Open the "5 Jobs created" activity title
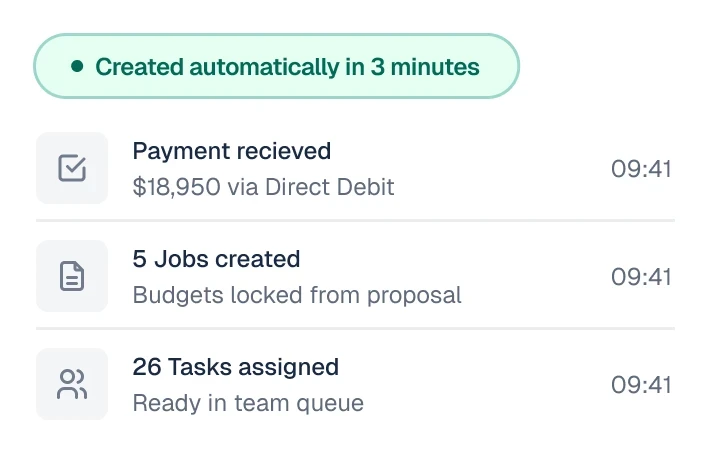This screenshot has width=710, height=456. [216, 259]
